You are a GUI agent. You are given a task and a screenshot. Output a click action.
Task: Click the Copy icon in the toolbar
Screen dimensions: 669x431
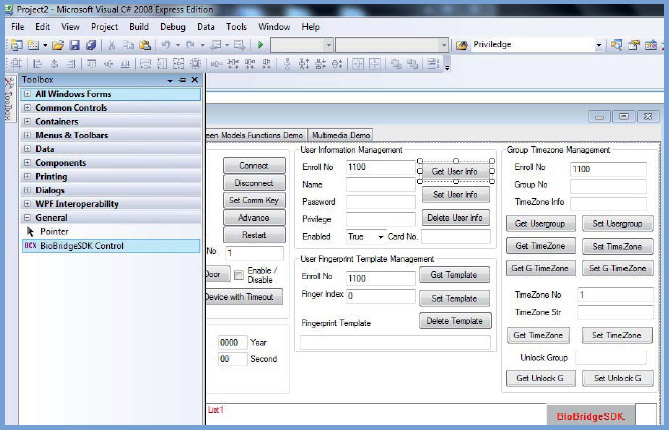(128, 44)
